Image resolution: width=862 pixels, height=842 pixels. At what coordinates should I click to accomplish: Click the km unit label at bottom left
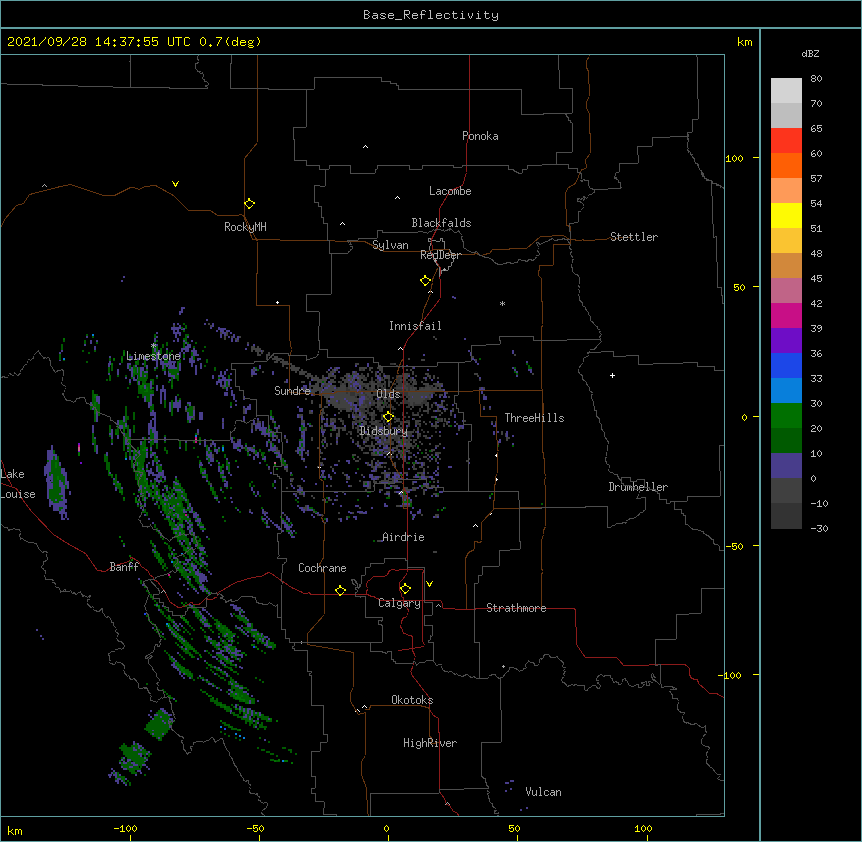click(x=15, y=830)
